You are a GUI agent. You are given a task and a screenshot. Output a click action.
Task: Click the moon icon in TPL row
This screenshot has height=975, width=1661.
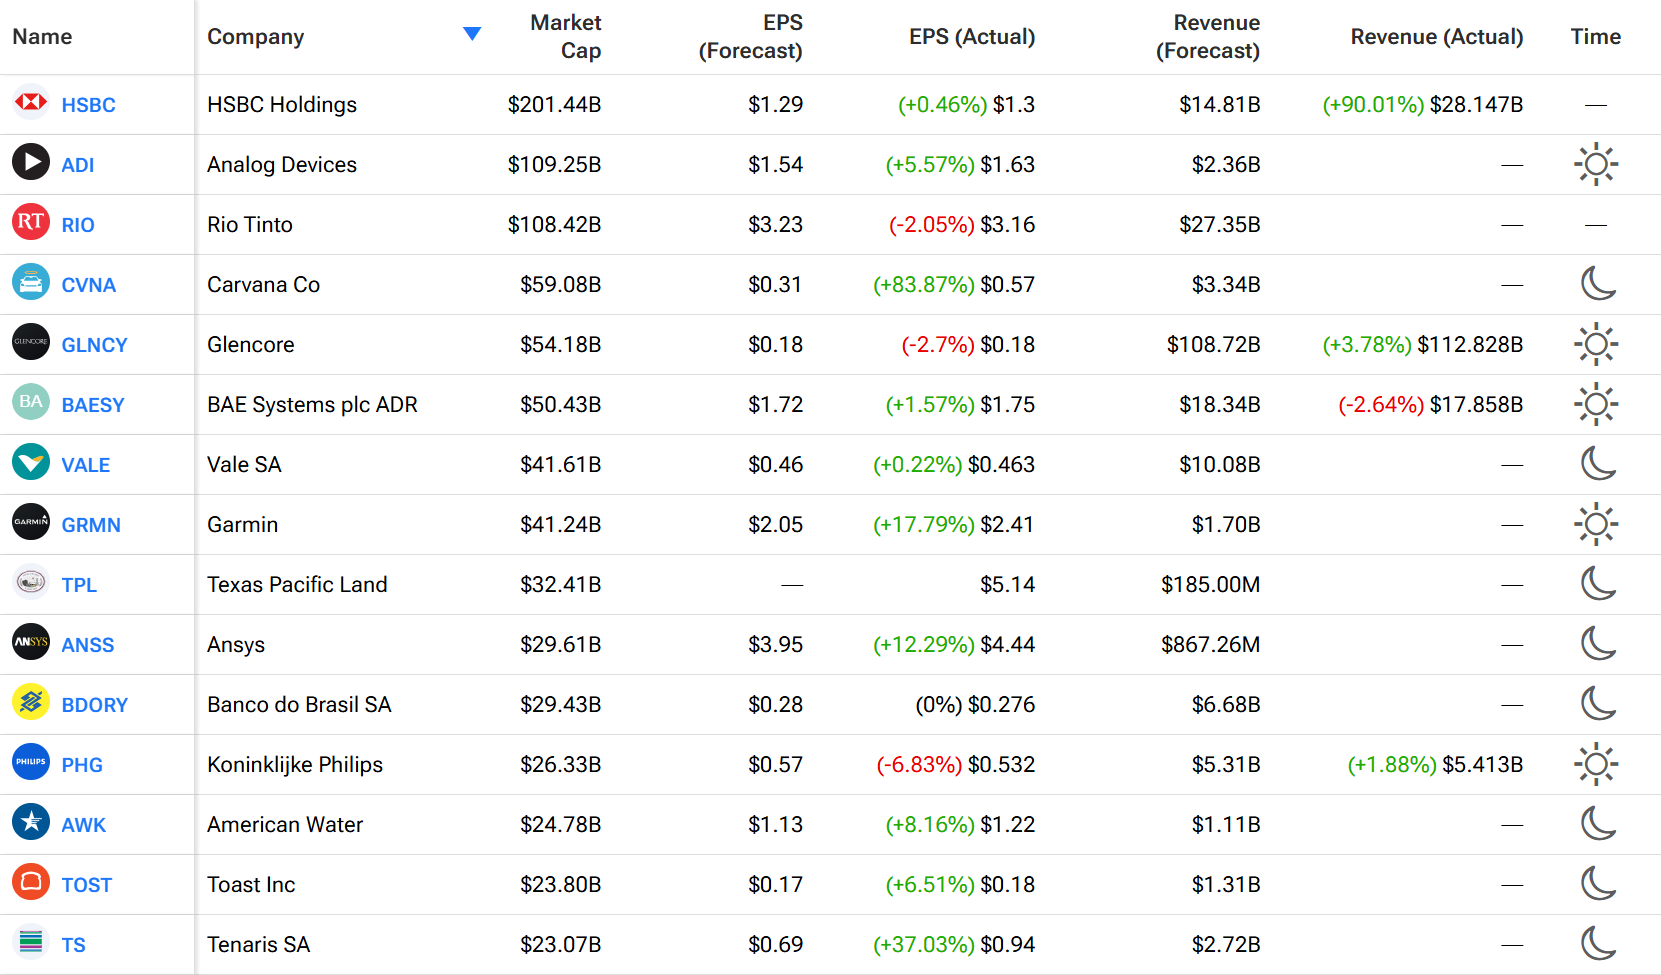pyautogui.click(x=1598, y=584)
